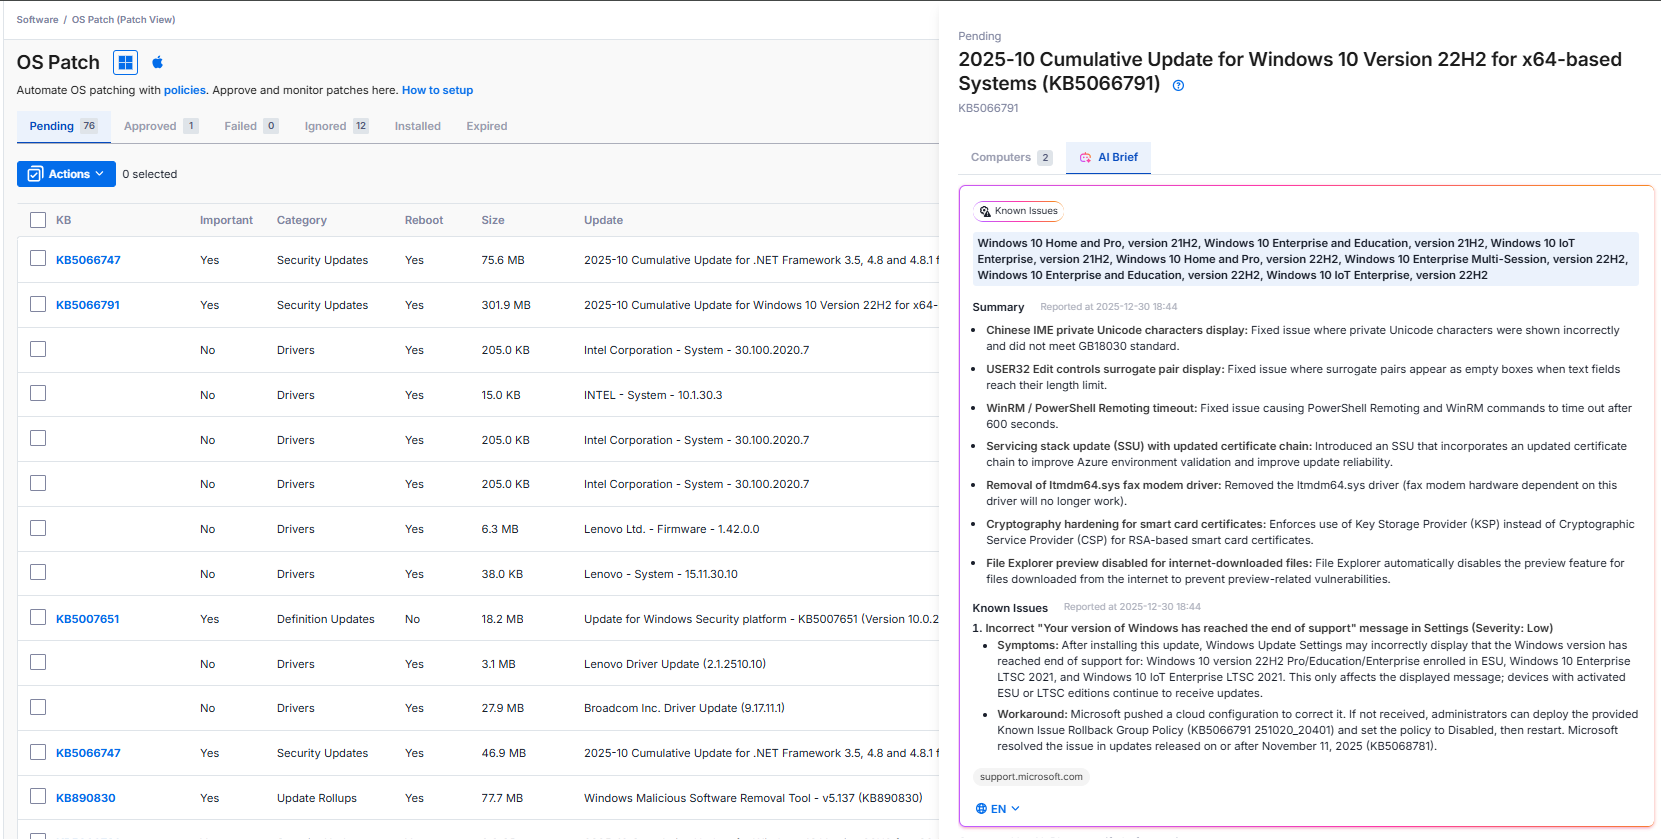Click the checklist icon on Actions button
This screenshot has height=839, width=1661.
[35, 174]
